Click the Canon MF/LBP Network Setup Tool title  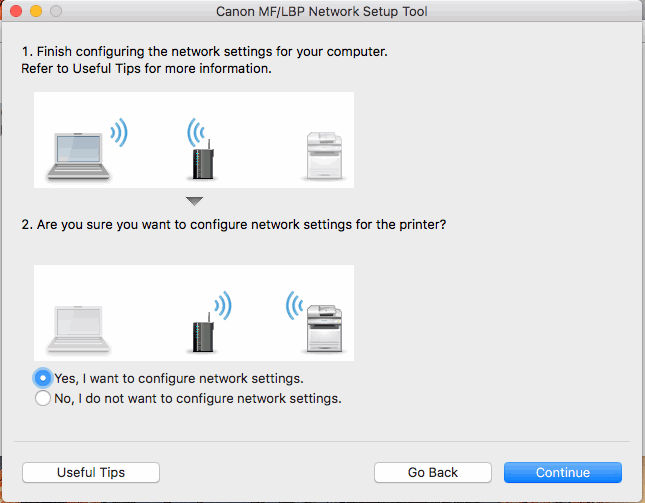322,11
